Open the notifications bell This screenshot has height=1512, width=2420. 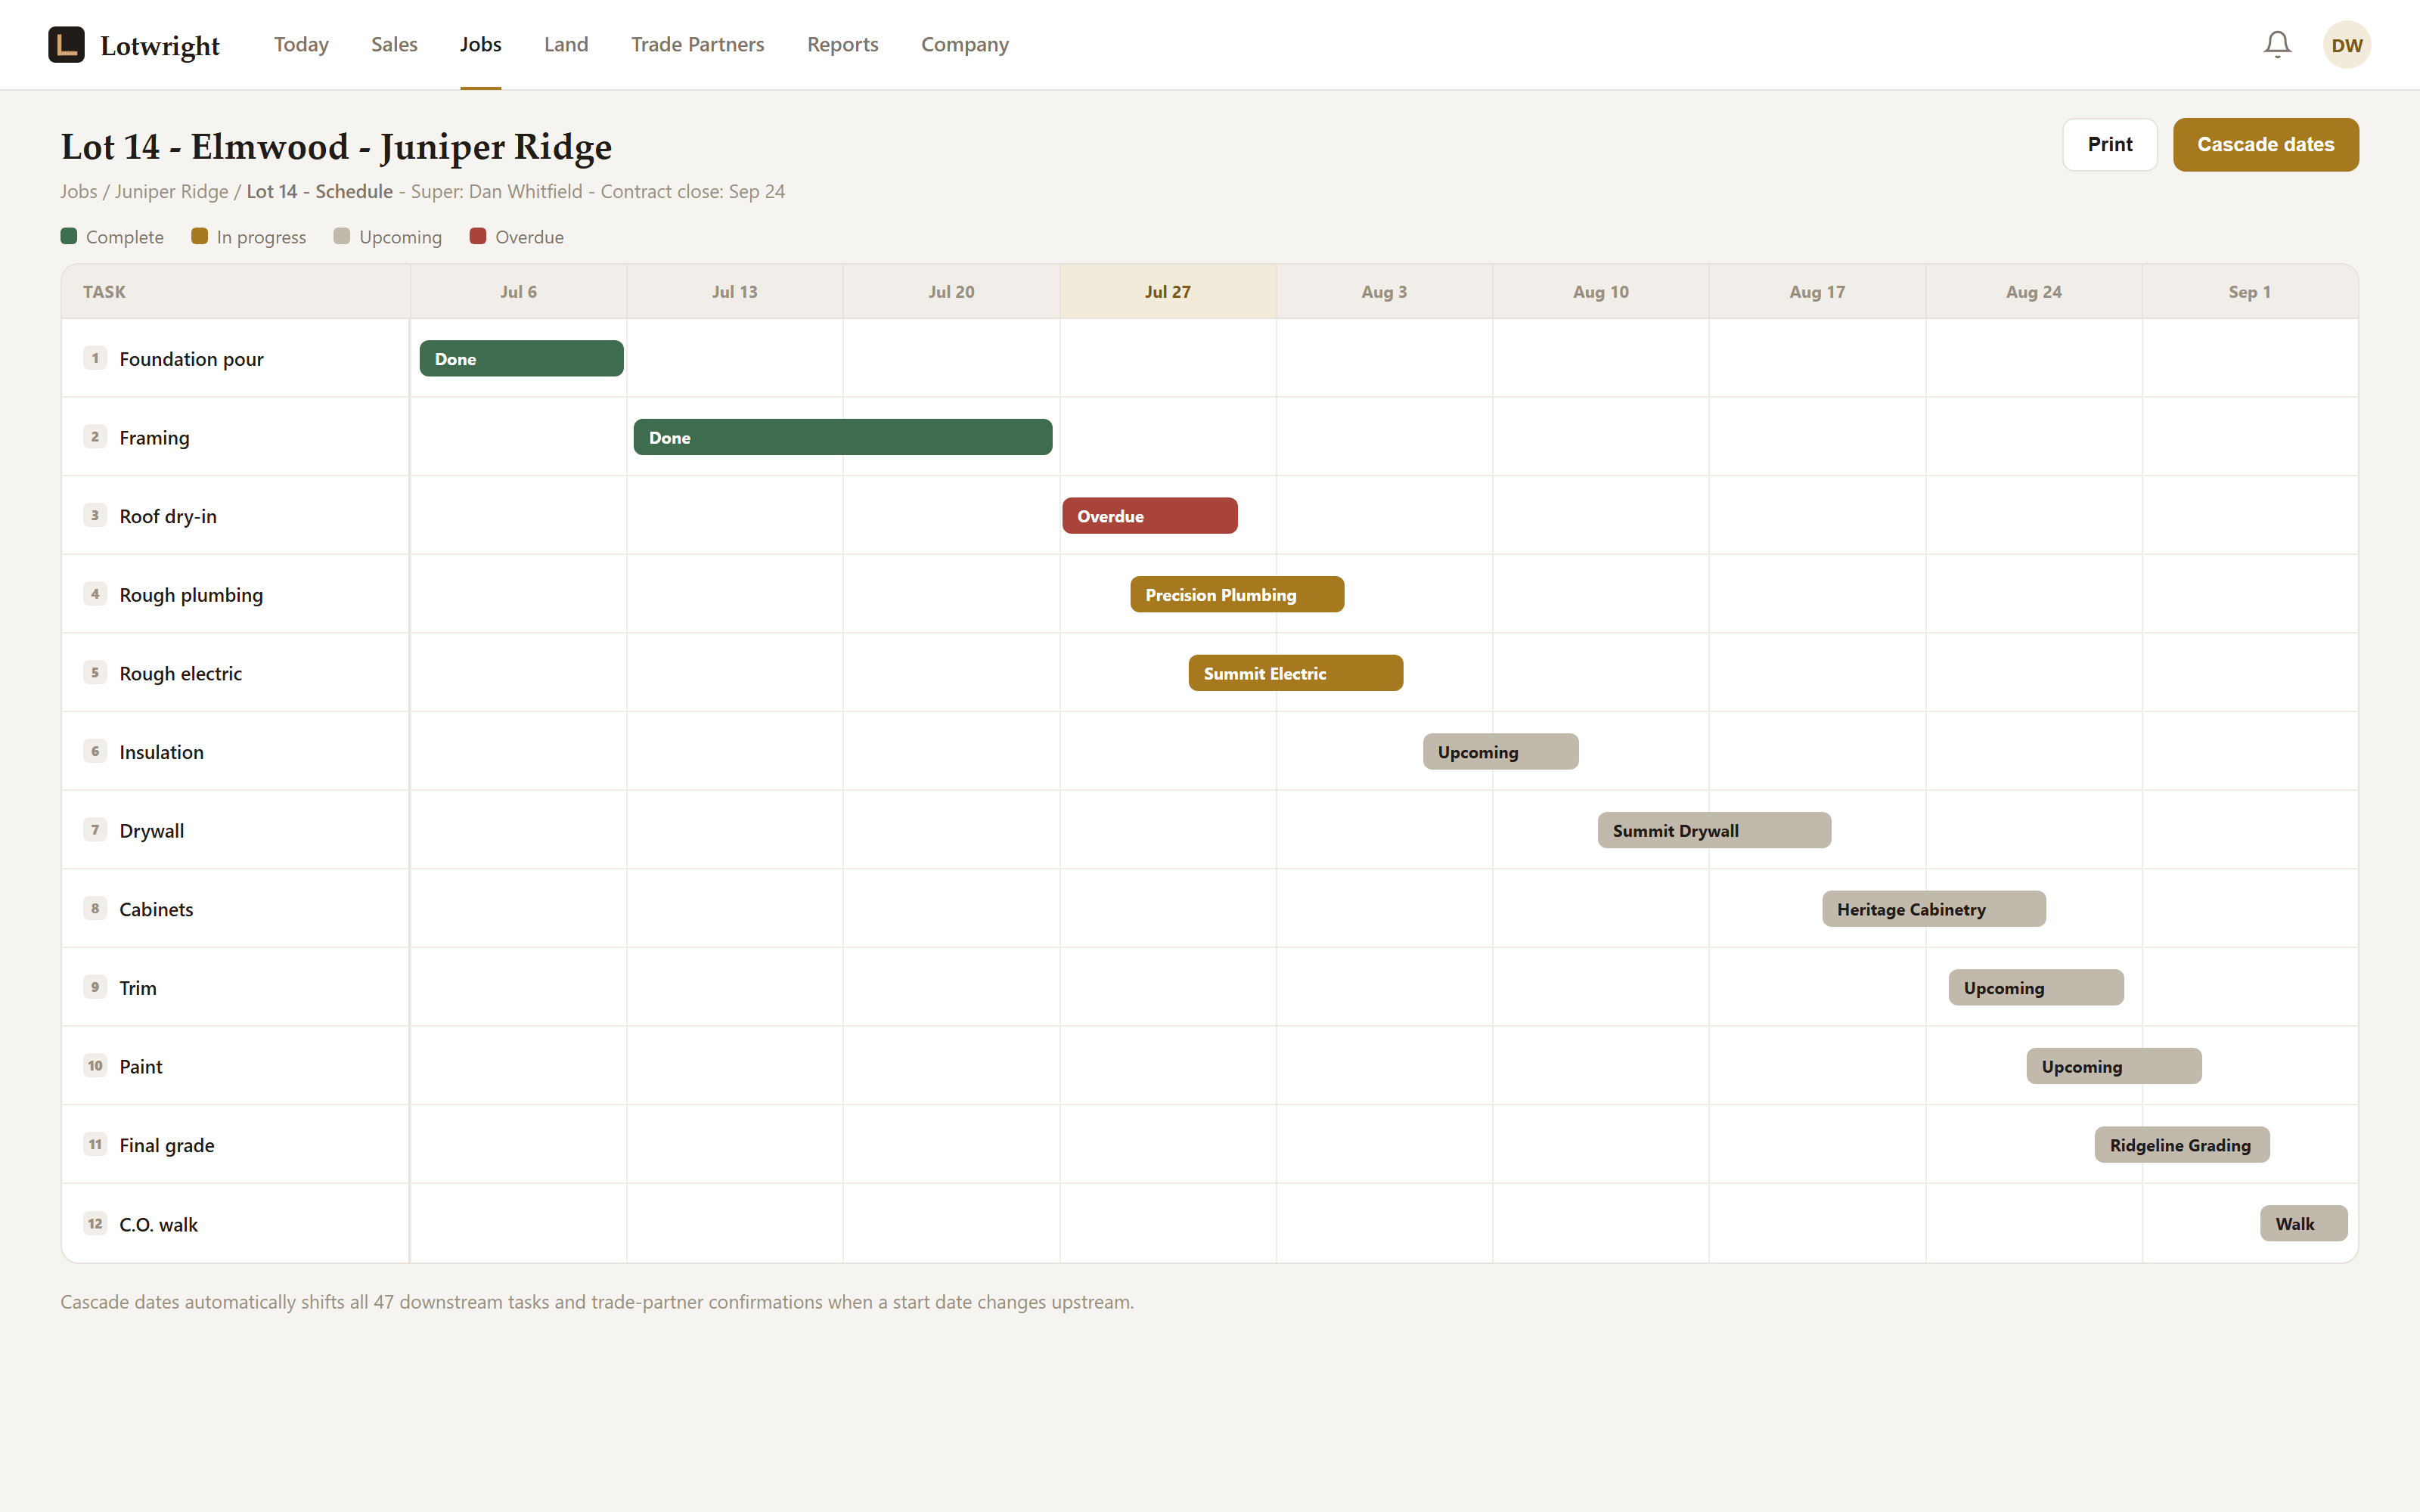click(2277, 45)
